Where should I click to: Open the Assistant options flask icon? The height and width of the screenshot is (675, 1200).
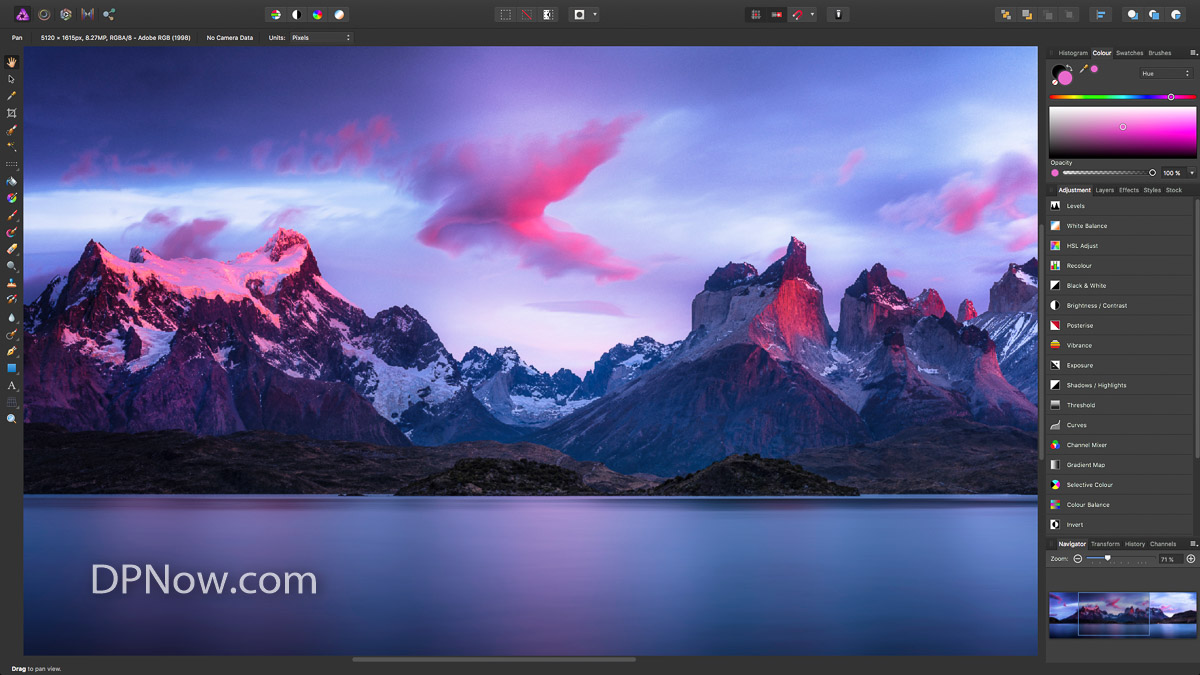click(x=838, y=14)
